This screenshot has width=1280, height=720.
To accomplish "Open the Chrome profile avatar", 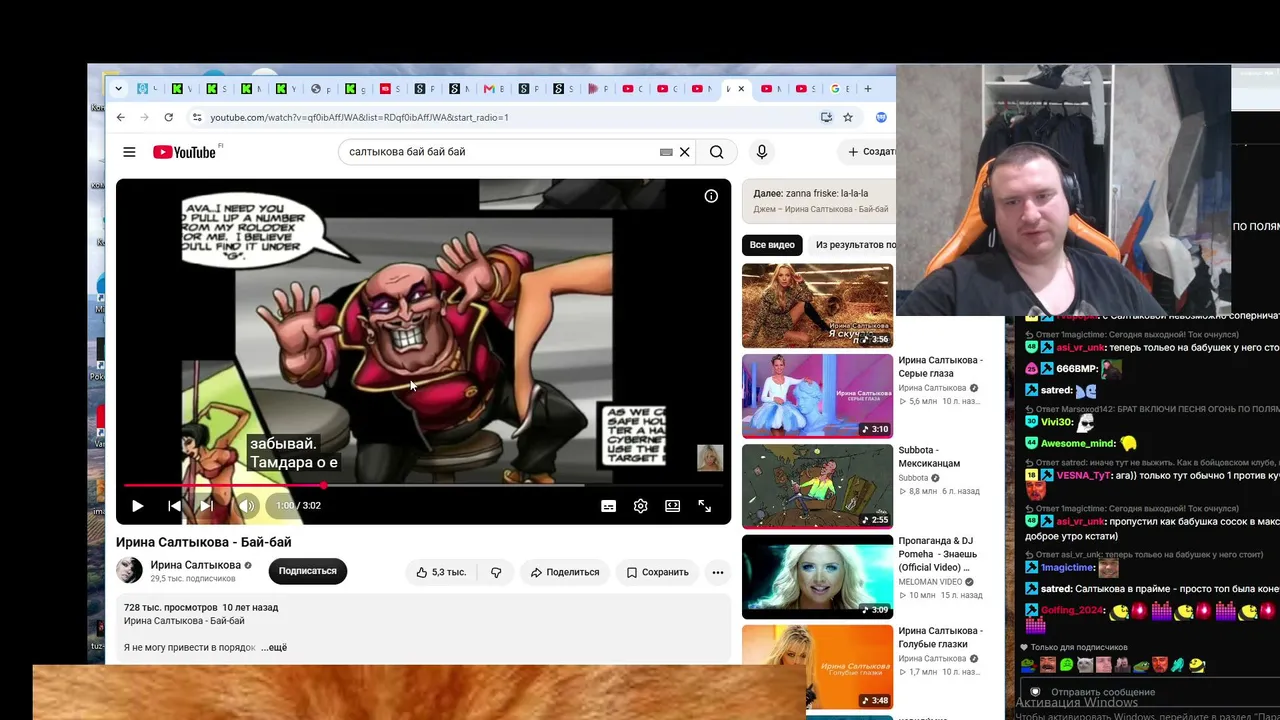I will (881, 117).
